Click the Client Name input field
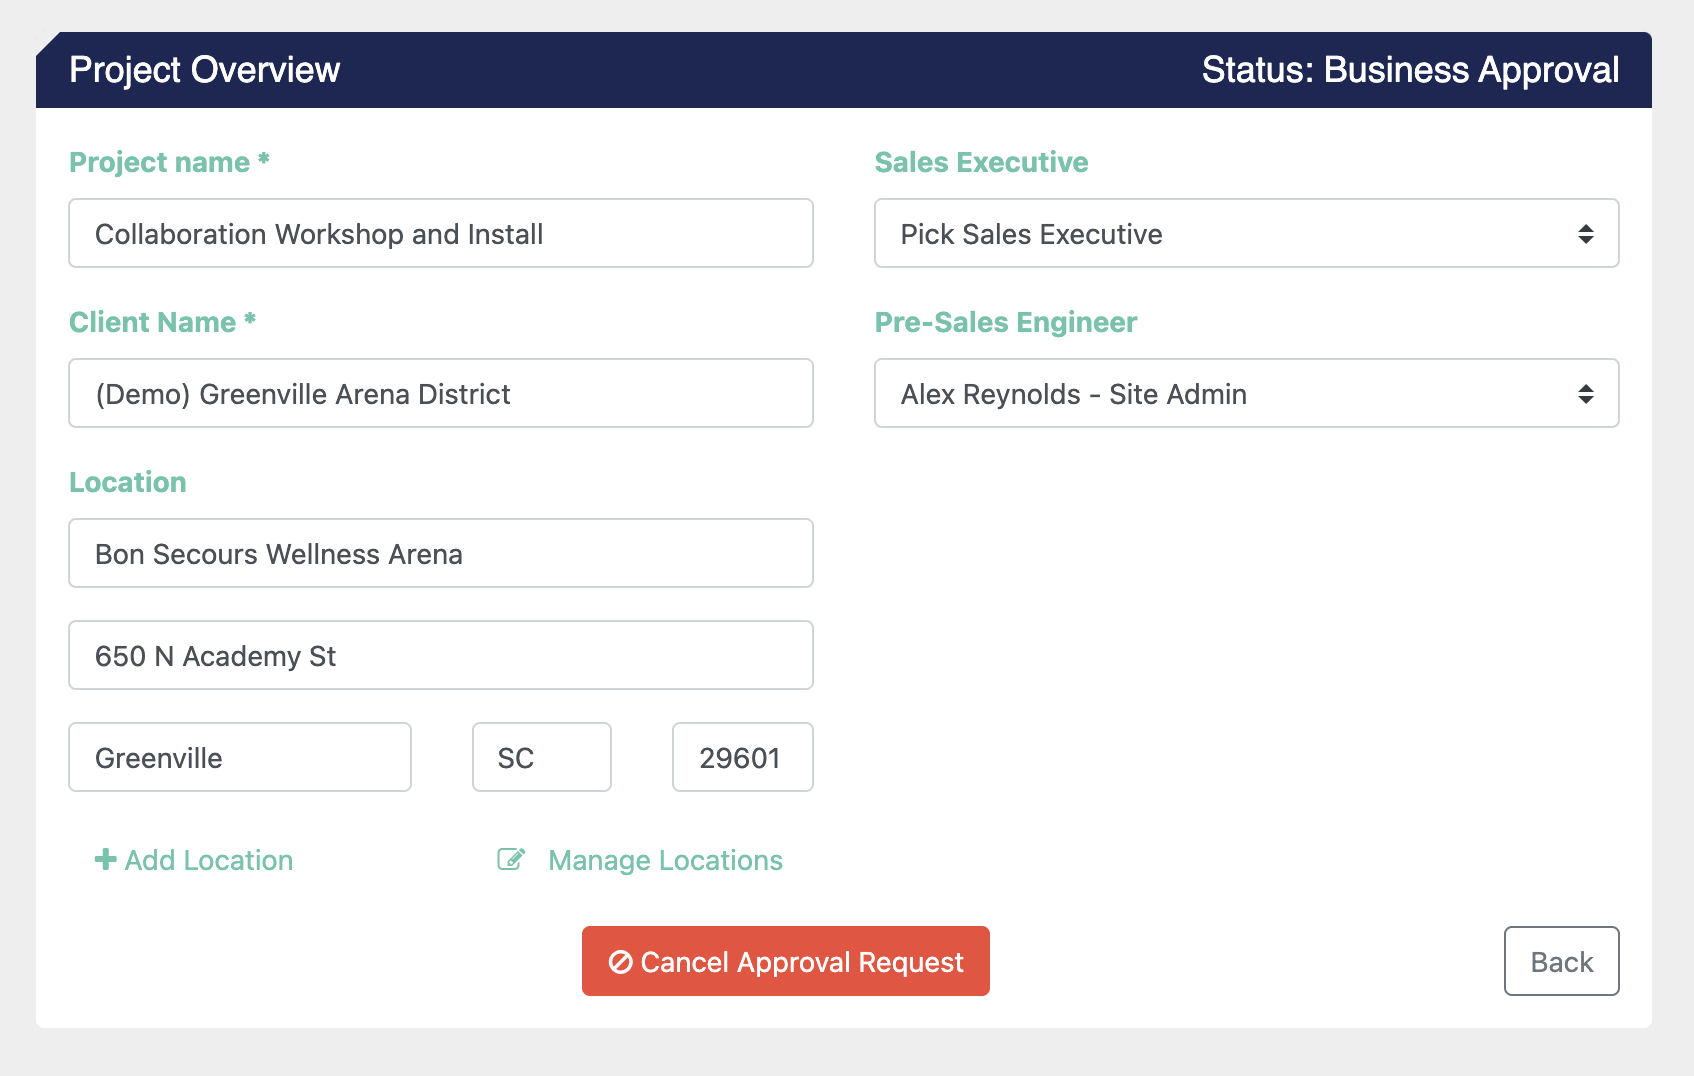 441,393
